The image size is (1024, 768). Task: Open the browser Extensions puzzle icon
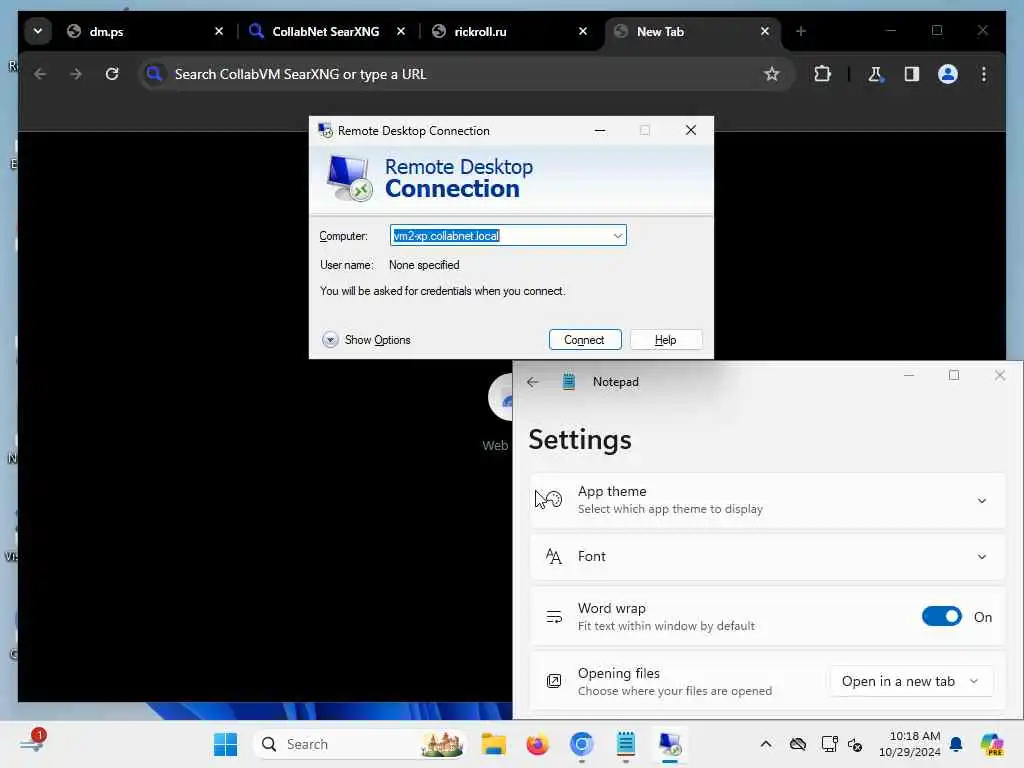click(x=822, y=74)
